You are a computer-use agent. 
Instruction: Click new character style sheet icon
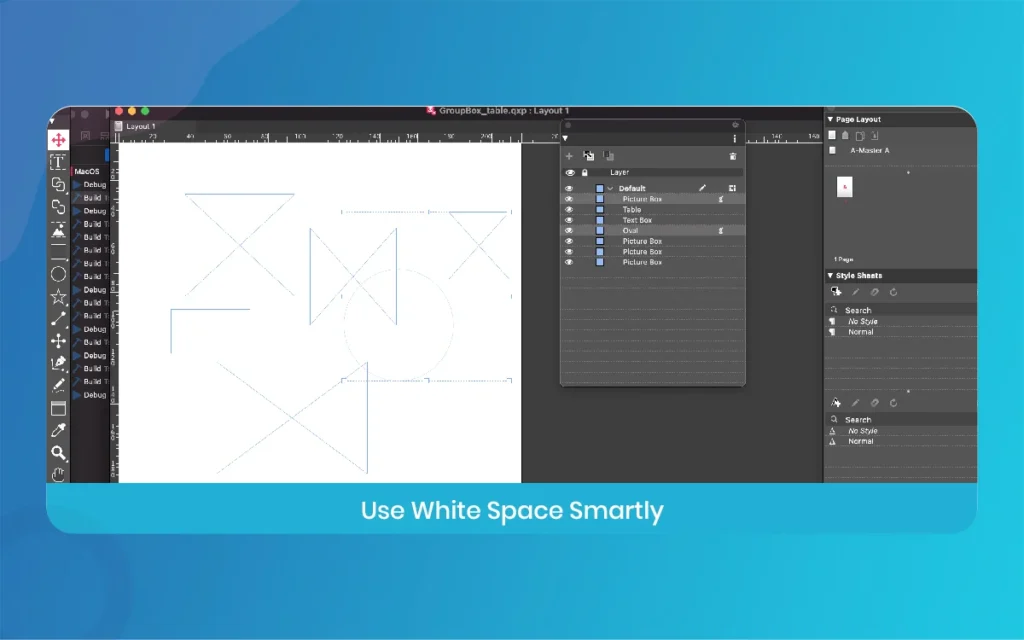click(x=836, y=403)
